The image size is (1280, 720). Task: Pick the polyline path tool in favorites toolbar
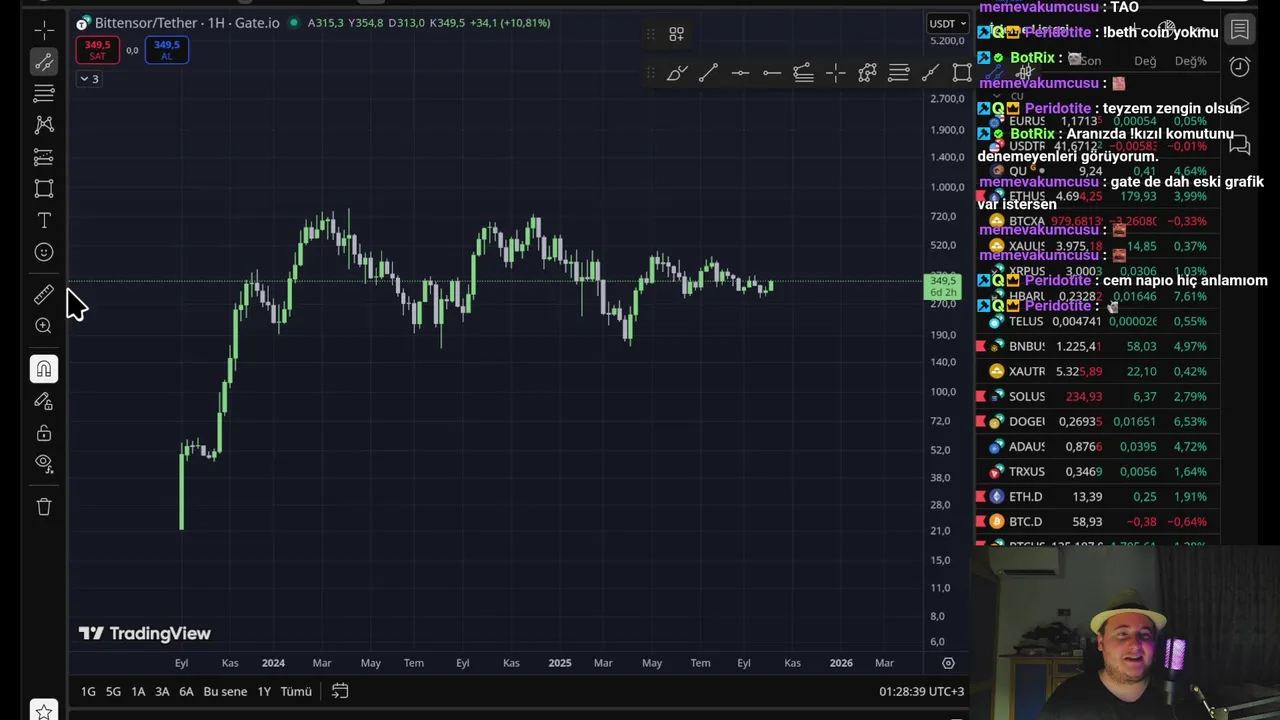867,72
